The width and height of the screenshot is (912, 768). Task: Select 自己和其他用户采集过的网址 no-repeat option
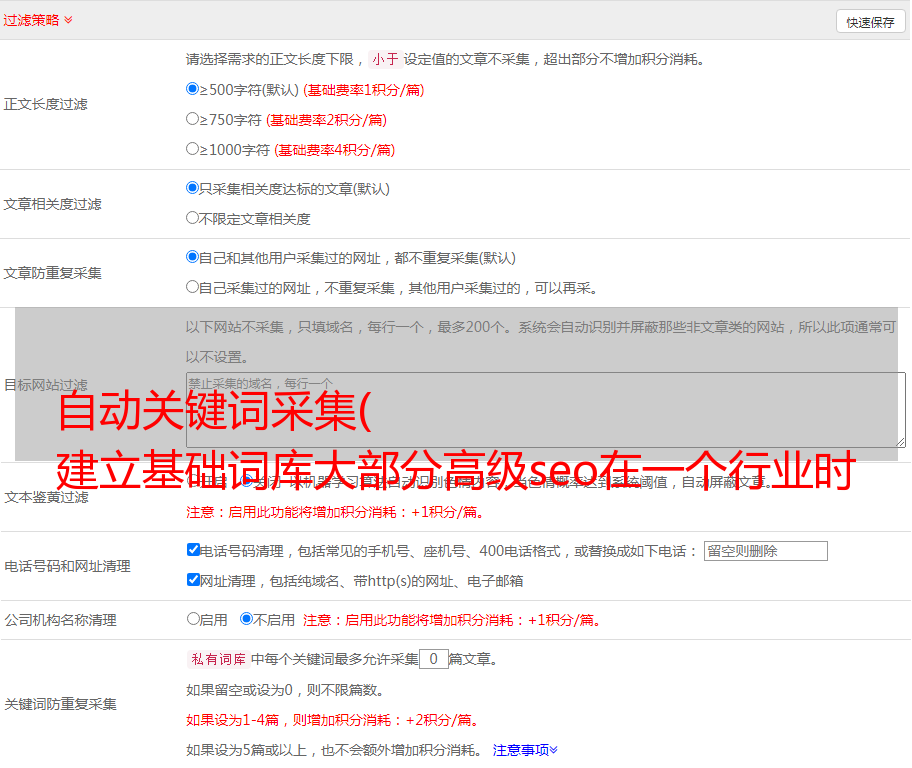click(193, 257)
